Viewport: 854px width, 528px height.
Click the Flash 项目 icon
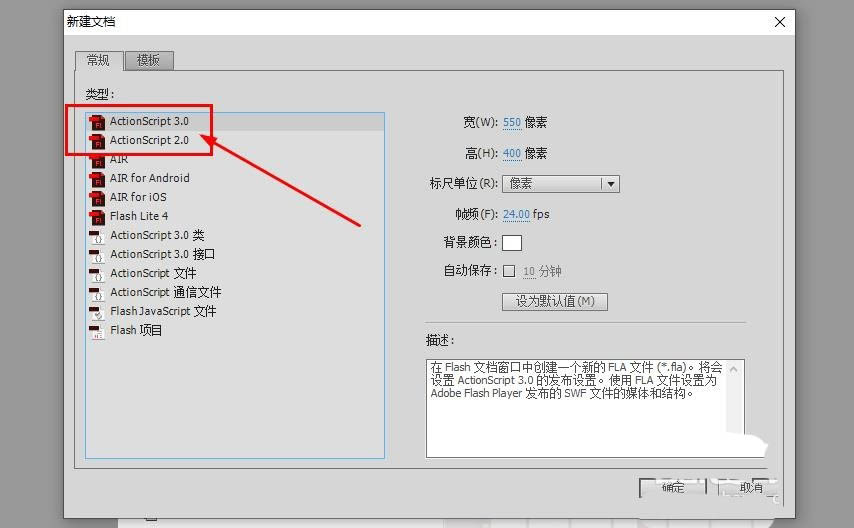[x=97, y=331]
